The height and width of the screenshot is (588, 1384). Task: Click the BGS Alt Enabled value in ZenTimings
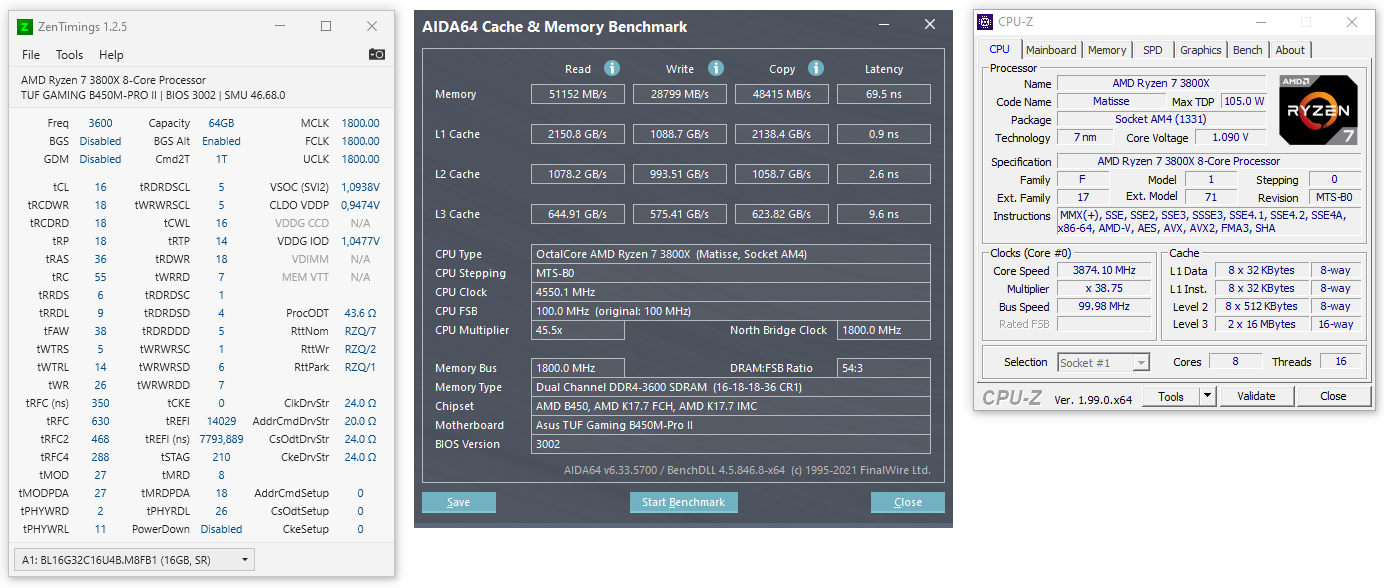click(221, 141)
